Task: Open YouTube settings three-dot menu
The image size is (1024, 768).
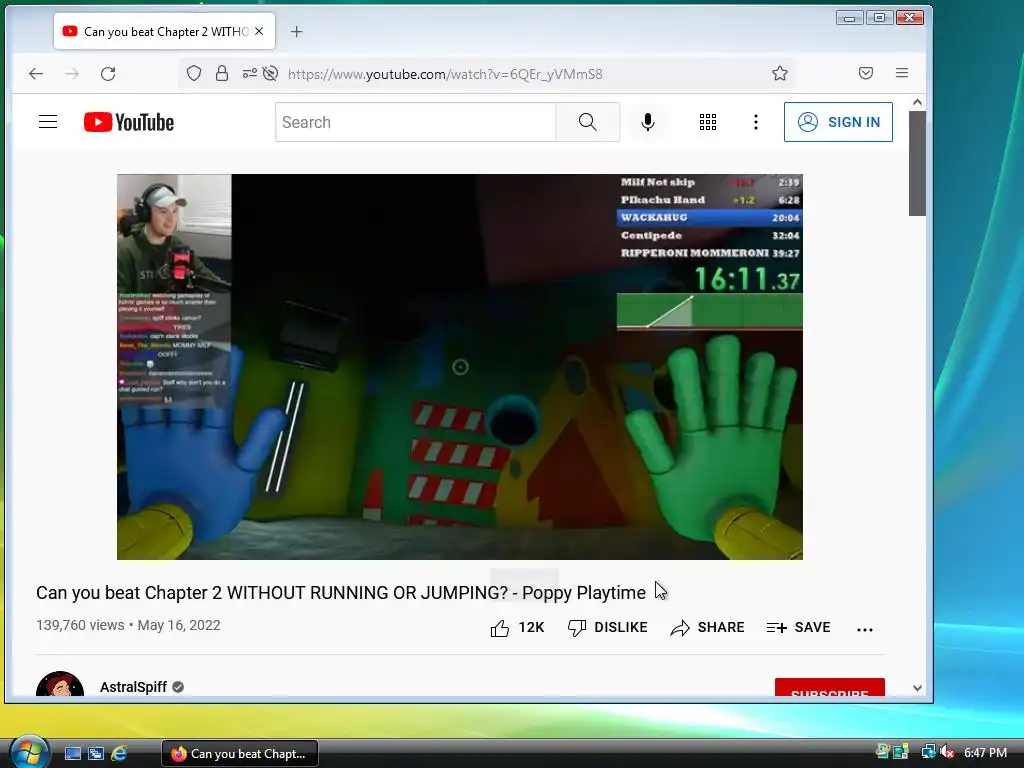Action: tap(756, 122)
